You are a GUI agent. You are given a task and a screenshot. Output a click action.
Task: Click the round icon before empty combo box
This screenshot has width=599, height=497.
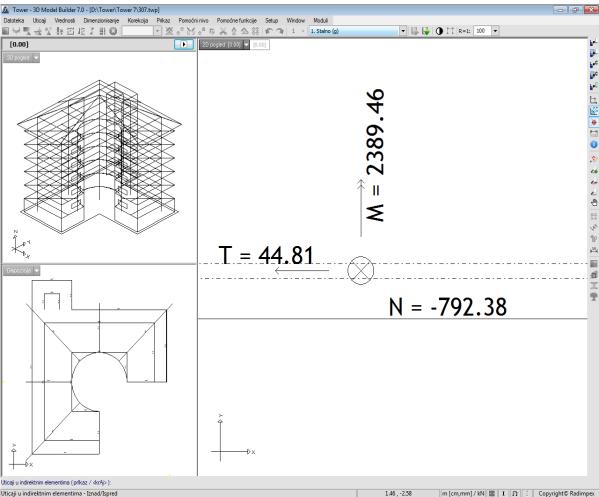113,31
